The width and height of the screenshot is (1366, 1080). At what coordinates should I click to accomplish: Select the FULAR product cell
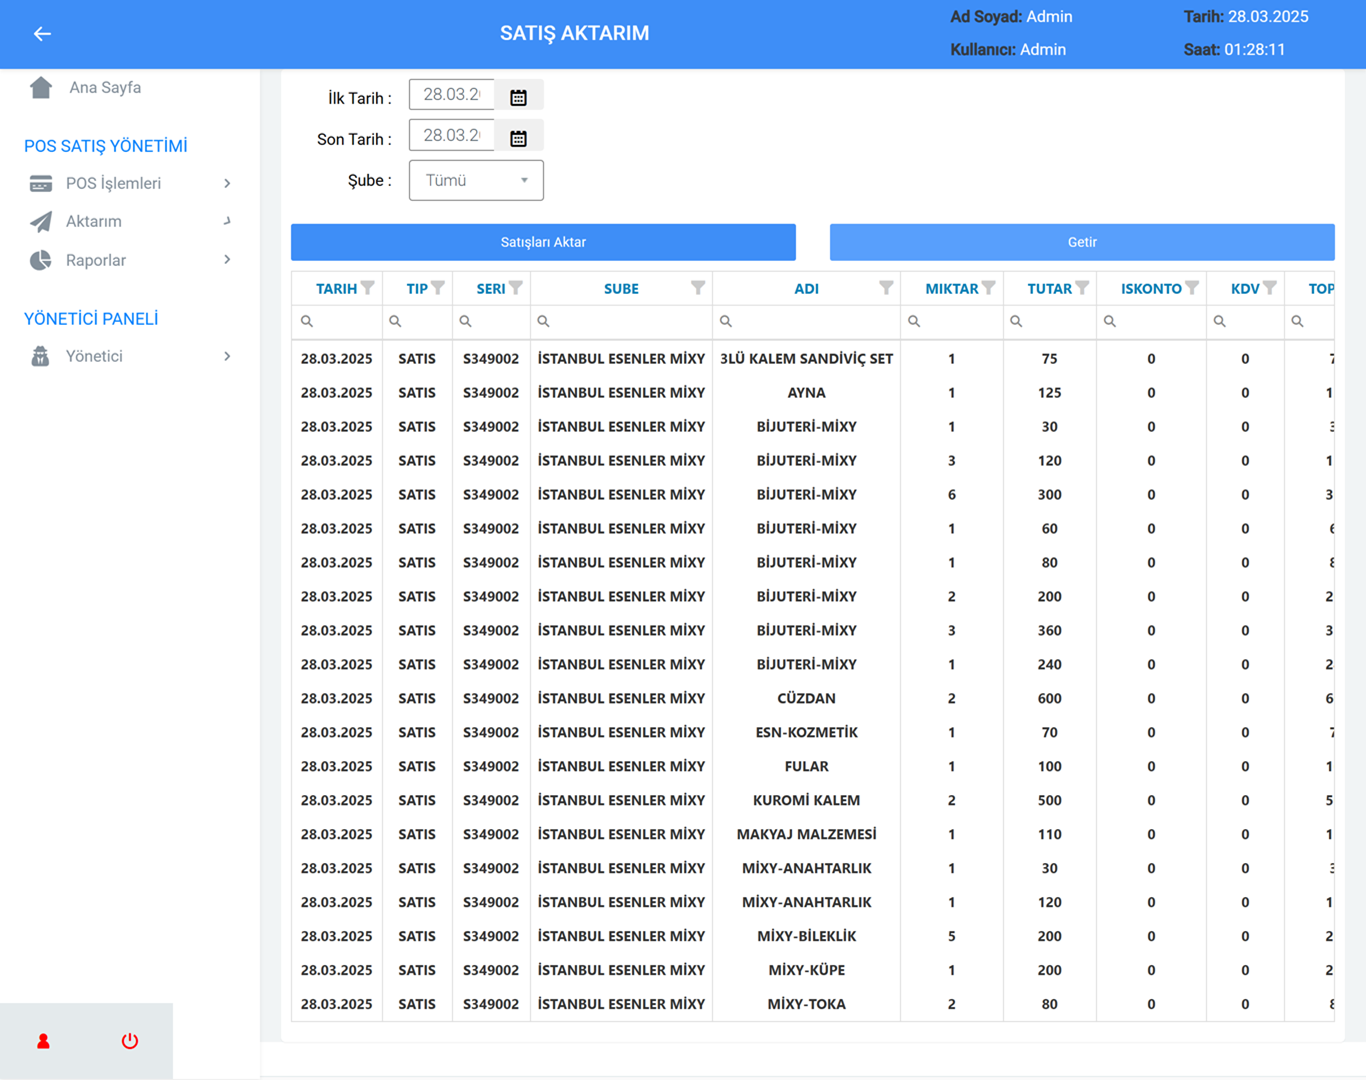[806, 767]
